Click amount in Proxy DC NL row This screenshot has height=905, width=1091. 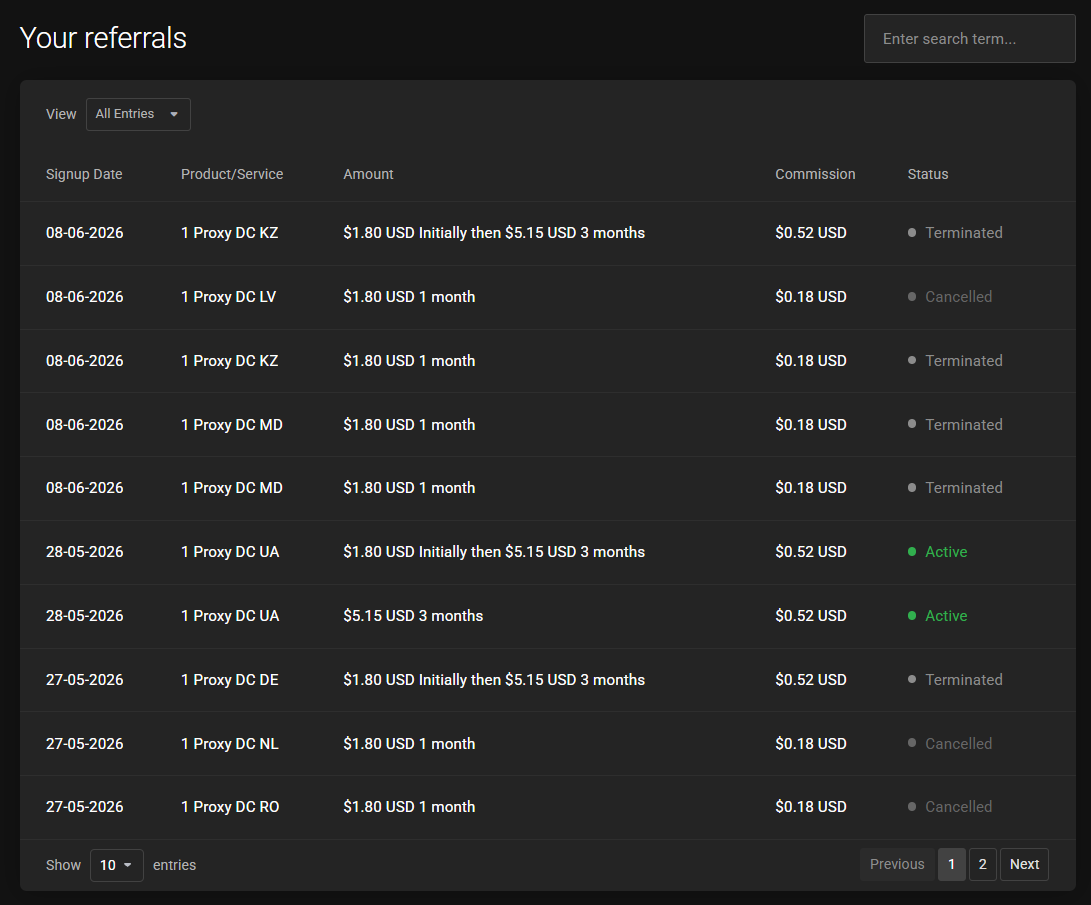point(409,744)
